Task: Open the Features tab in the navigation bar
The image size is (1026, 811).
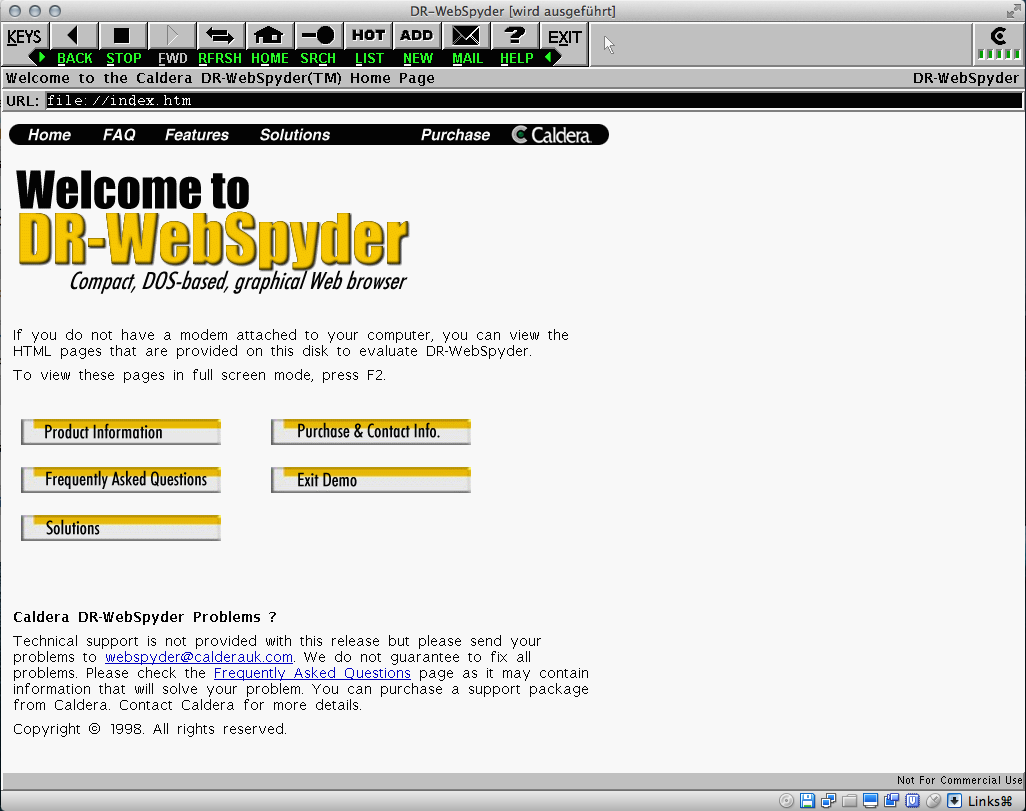Action: (x=196, y=135)
